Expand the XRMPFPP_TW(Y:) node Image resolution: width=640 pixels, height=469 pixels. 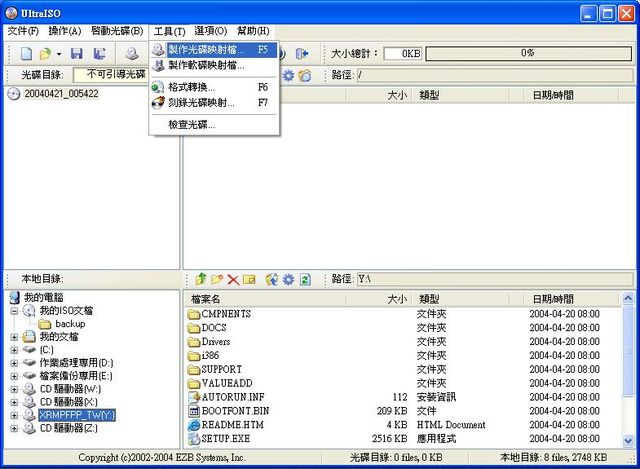click(x=14, y=416)
